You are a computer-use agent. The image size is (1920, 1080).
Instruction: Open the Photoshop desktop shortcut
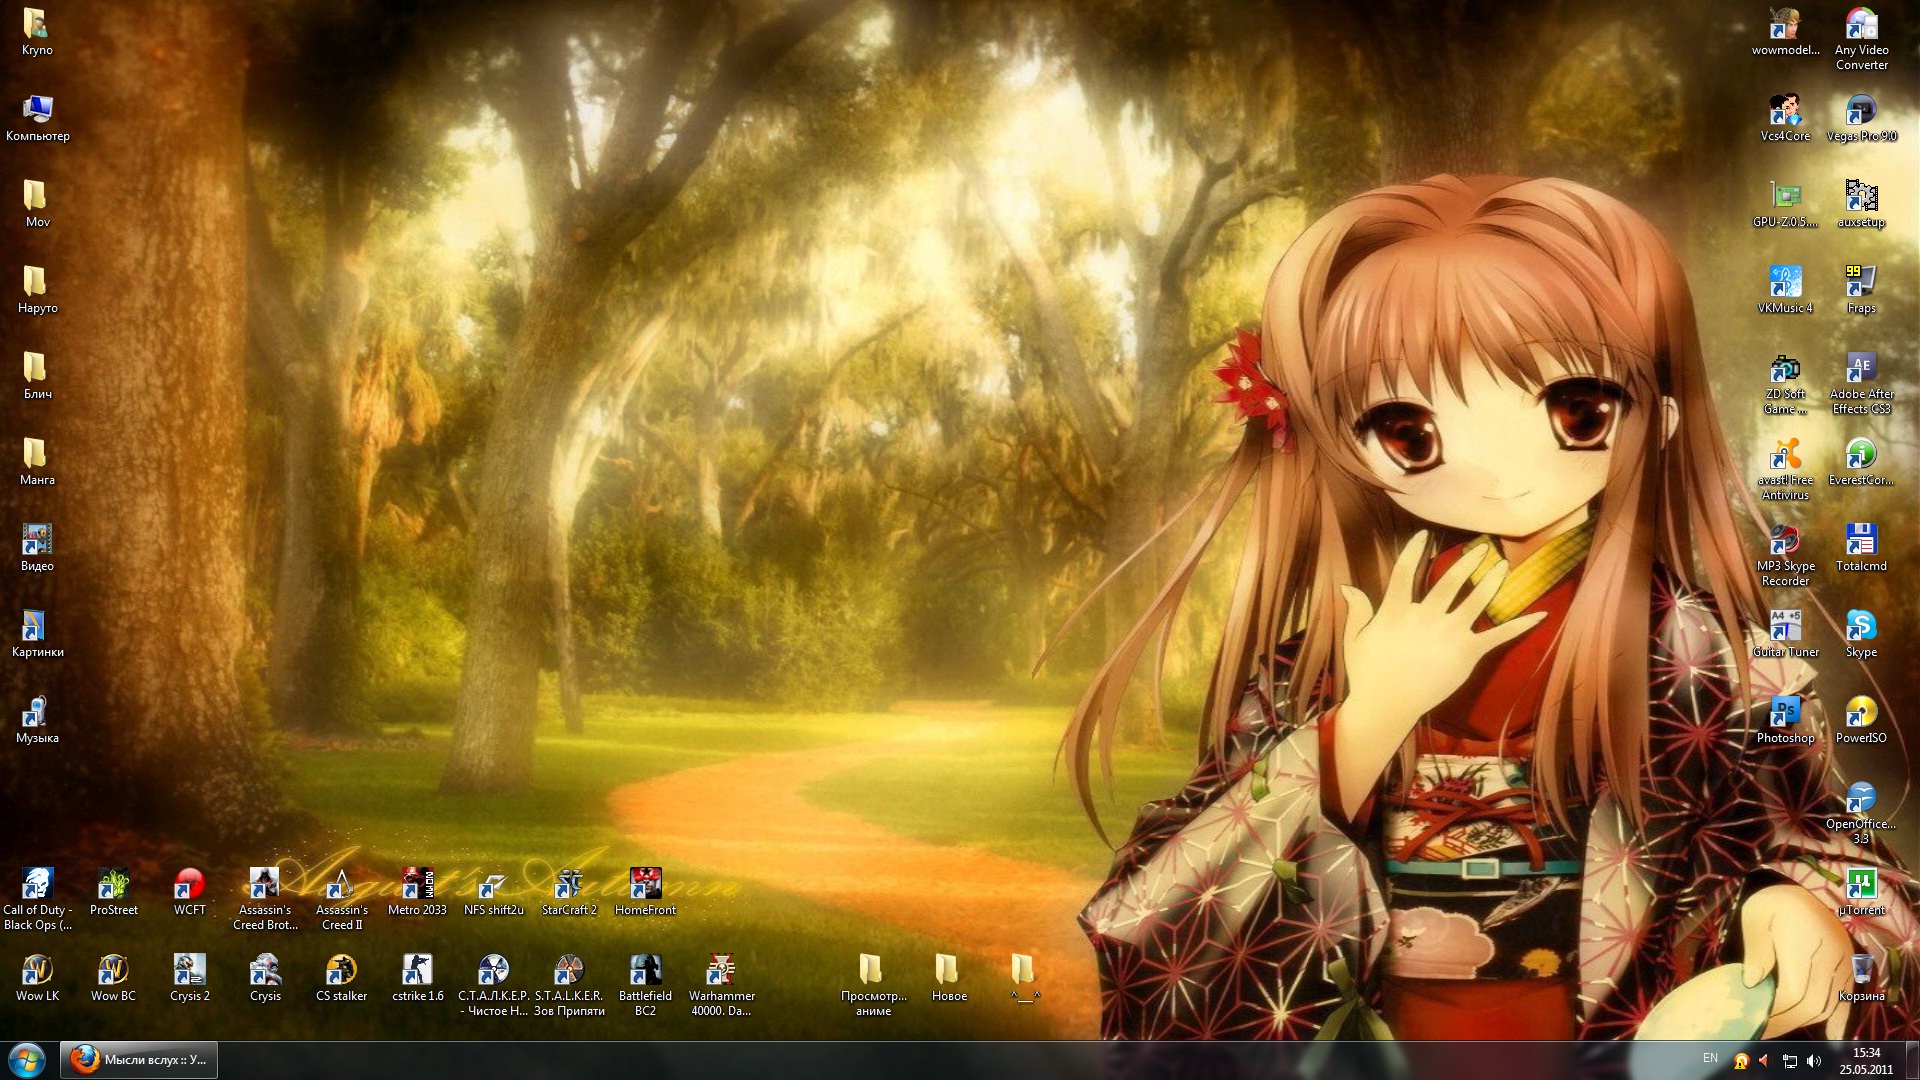tap(1785, 714)
